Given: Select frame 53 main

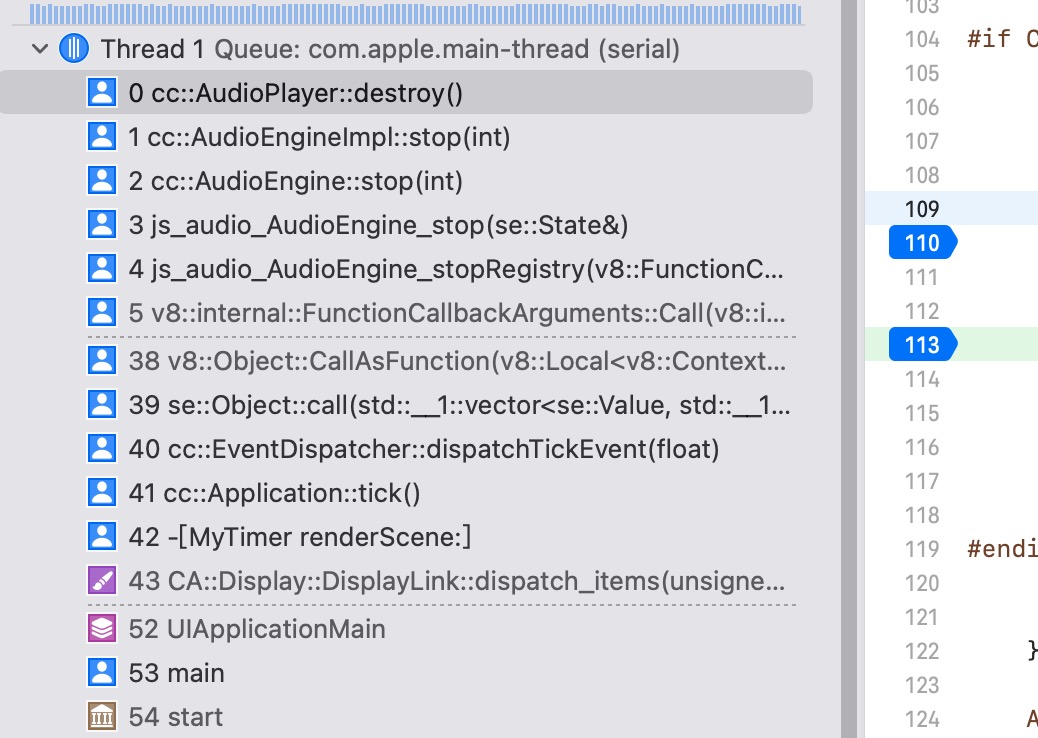Looking at the screenshot, I should pos(176,673).
